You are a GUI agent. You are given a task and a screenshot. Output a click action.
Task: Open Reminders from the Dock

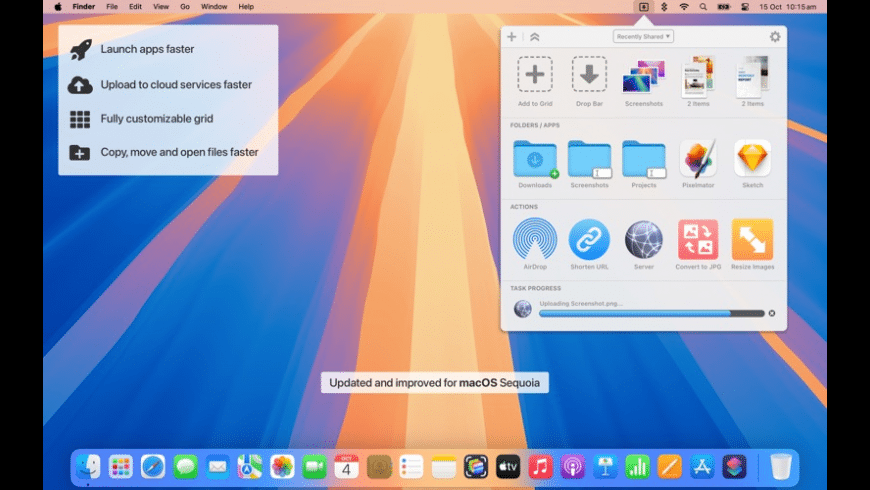[411, 466]
